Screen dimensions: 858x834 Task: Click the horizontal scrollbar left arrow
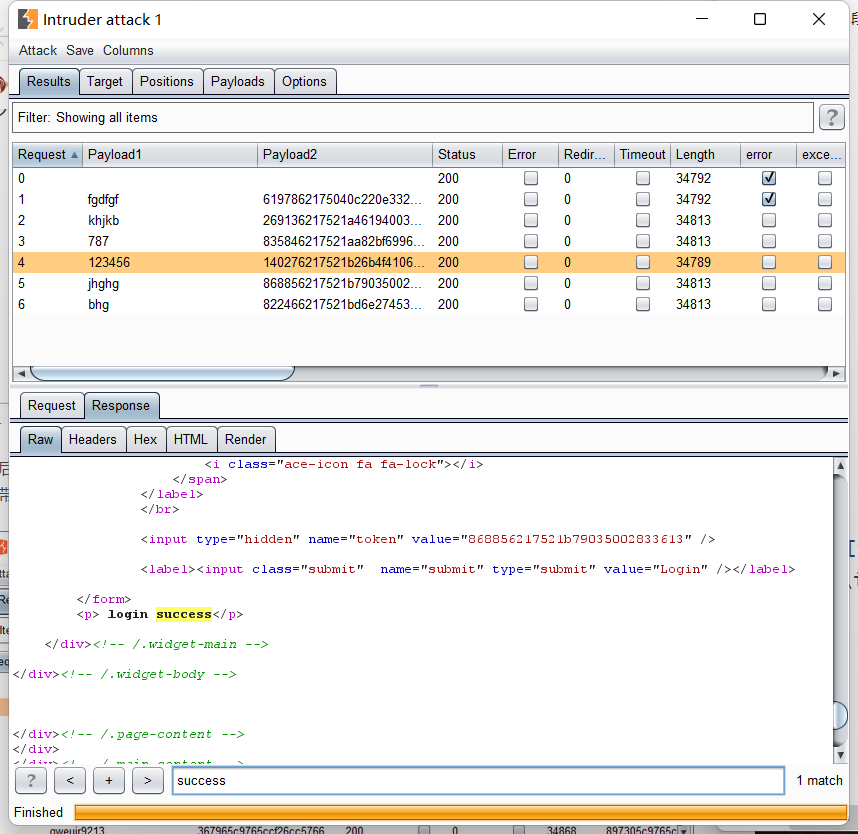pyautogui.click(x=20, y=373)
